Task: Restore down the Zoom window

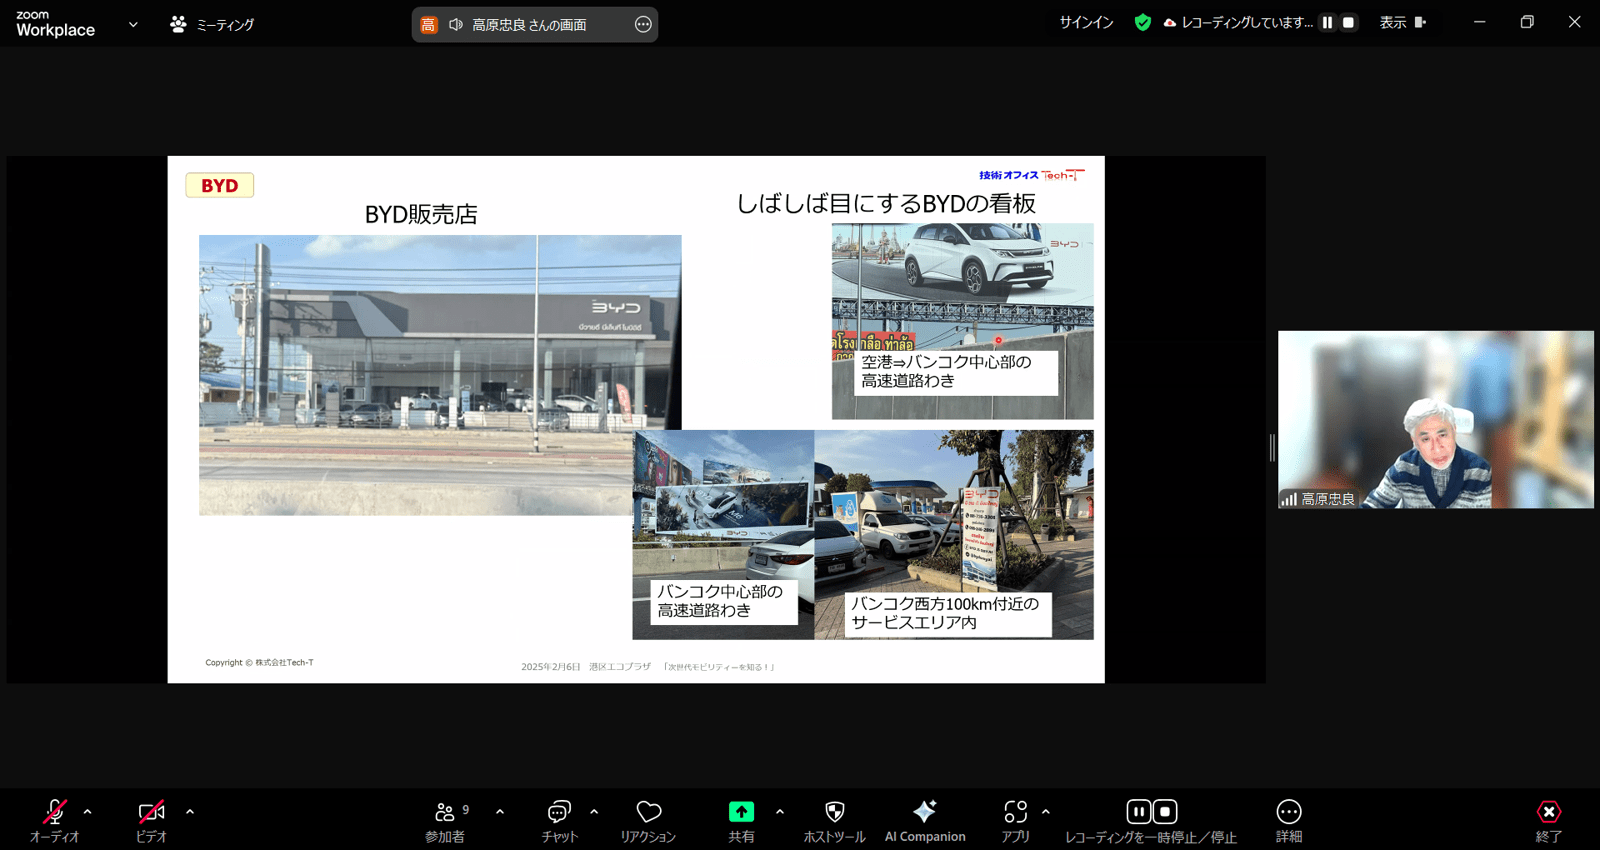Action: click(1527, 22)
